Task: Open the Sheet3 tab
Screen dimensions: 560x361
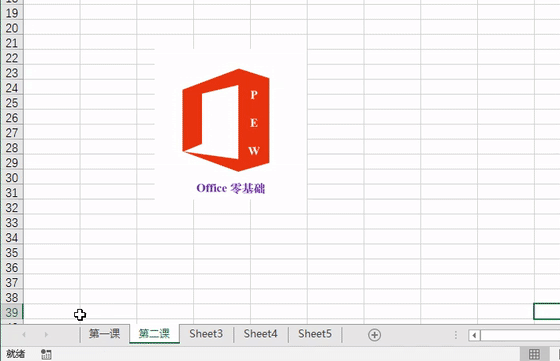Action: pyautogui.click(x=206, y=334)
